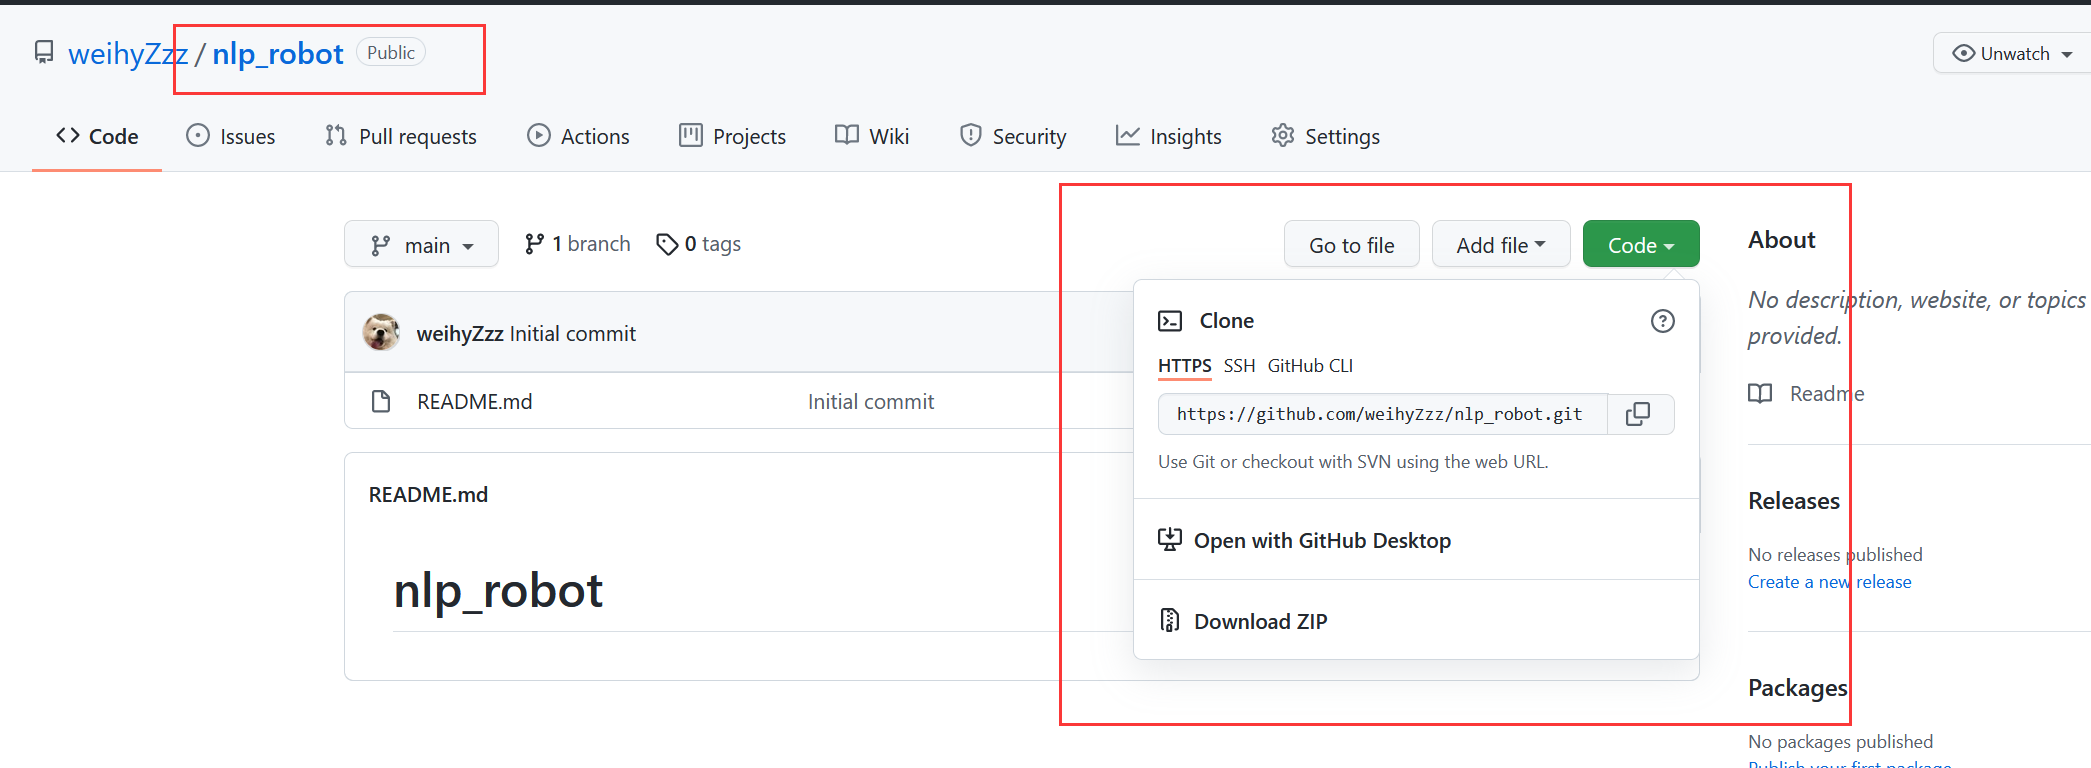
Task: Click the Go to file button
Action: click(x=1351, y=245)
